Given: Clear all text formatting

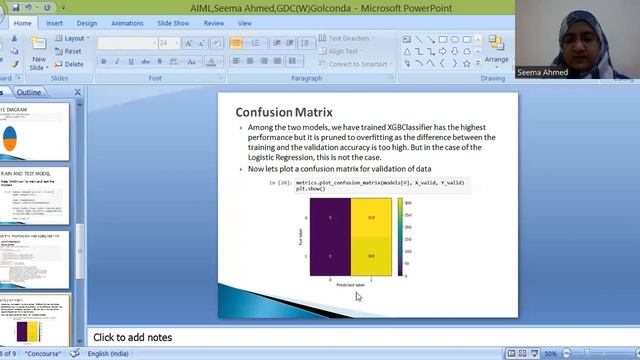Looking at the screenshot, I should coord(217,43).
